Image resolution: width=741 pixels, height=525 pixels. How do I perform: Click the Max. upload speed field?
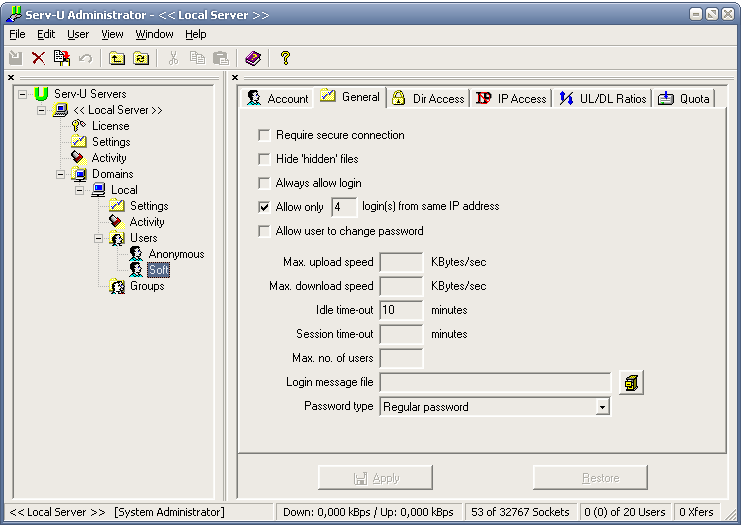(401, 262)
